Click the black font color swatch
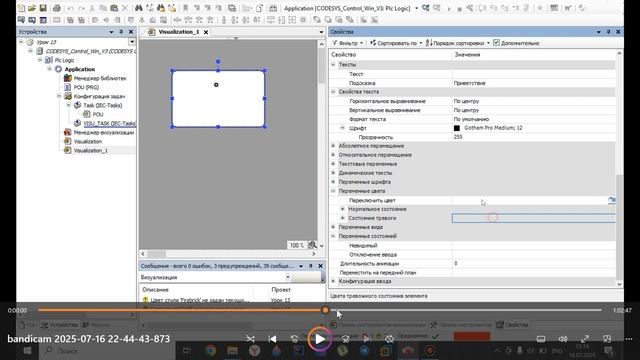Screen dimensions: 640x360 (x=457, y=128)
